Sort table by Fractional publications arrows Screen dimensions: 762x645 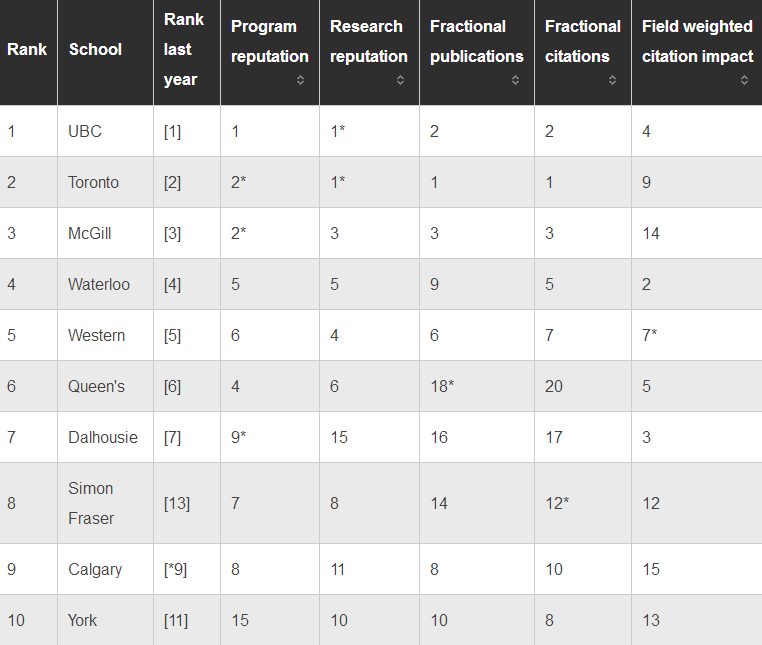pyautogui.click(x=516, y=81)
